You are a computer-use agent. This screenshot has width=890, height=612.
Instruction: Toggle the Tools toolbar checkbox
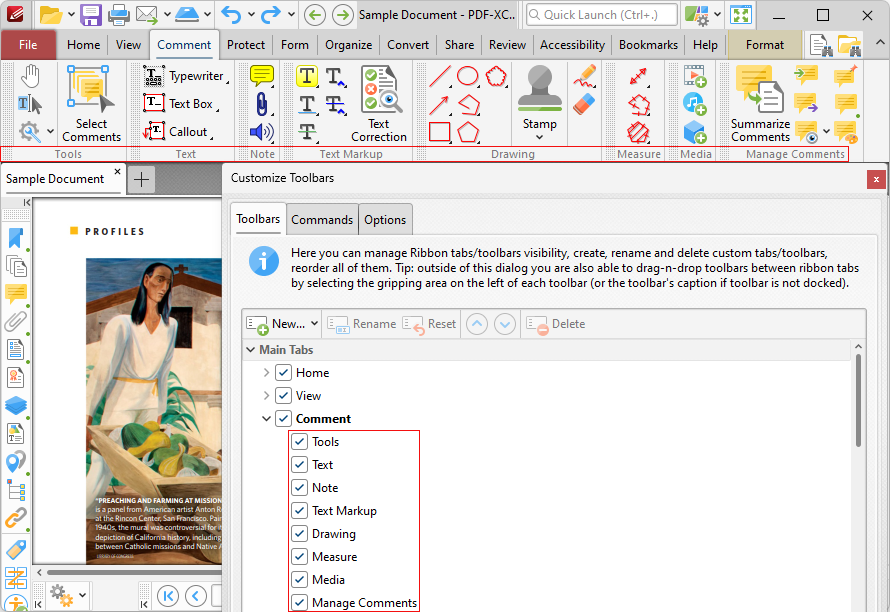300,442
